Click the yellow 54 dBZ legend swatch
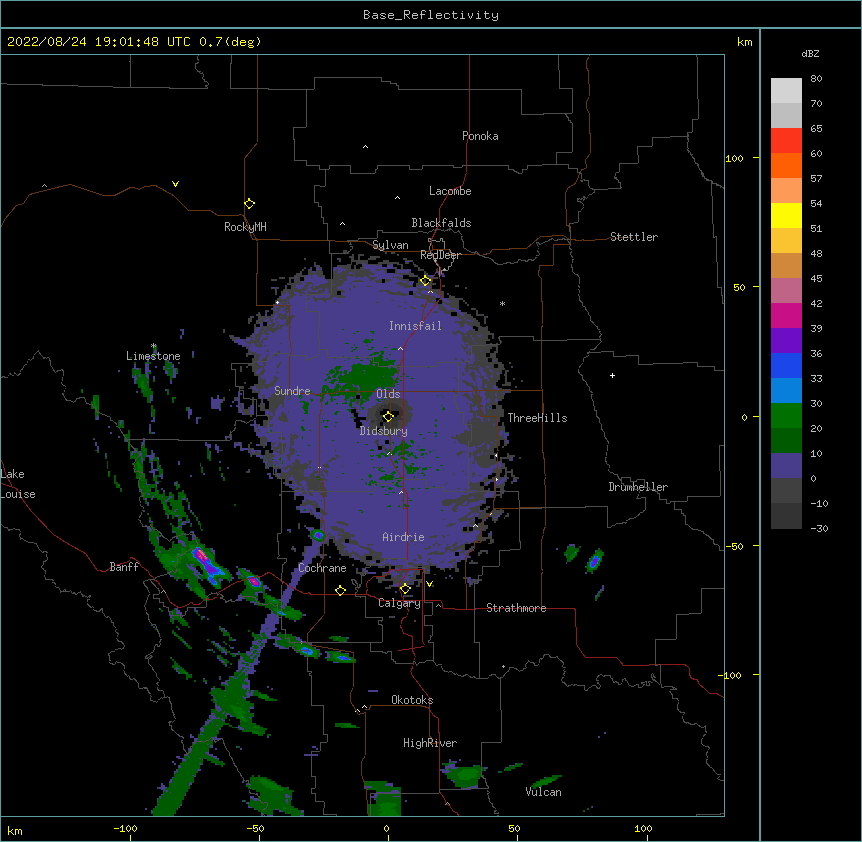Screen dimensions: 862x842 (x=786, y=215)
